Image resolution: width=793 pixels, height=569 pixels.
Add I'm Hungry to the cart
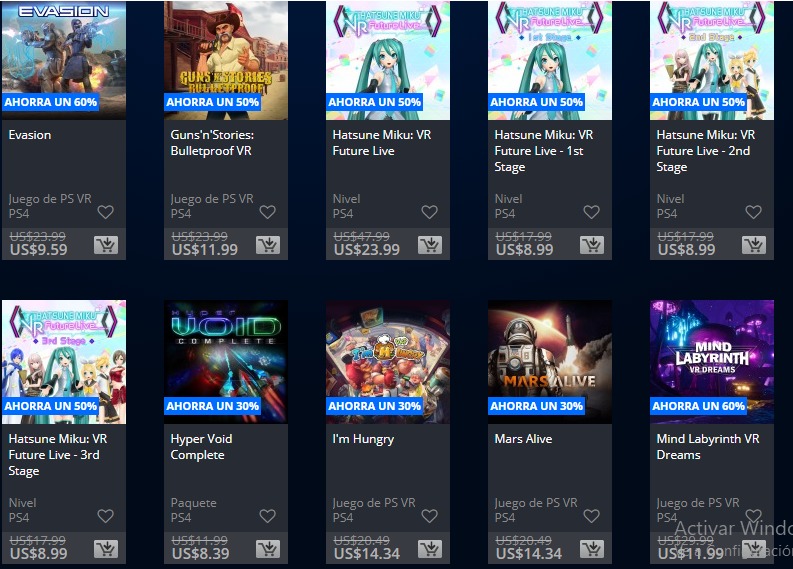[x=429, y=549]
